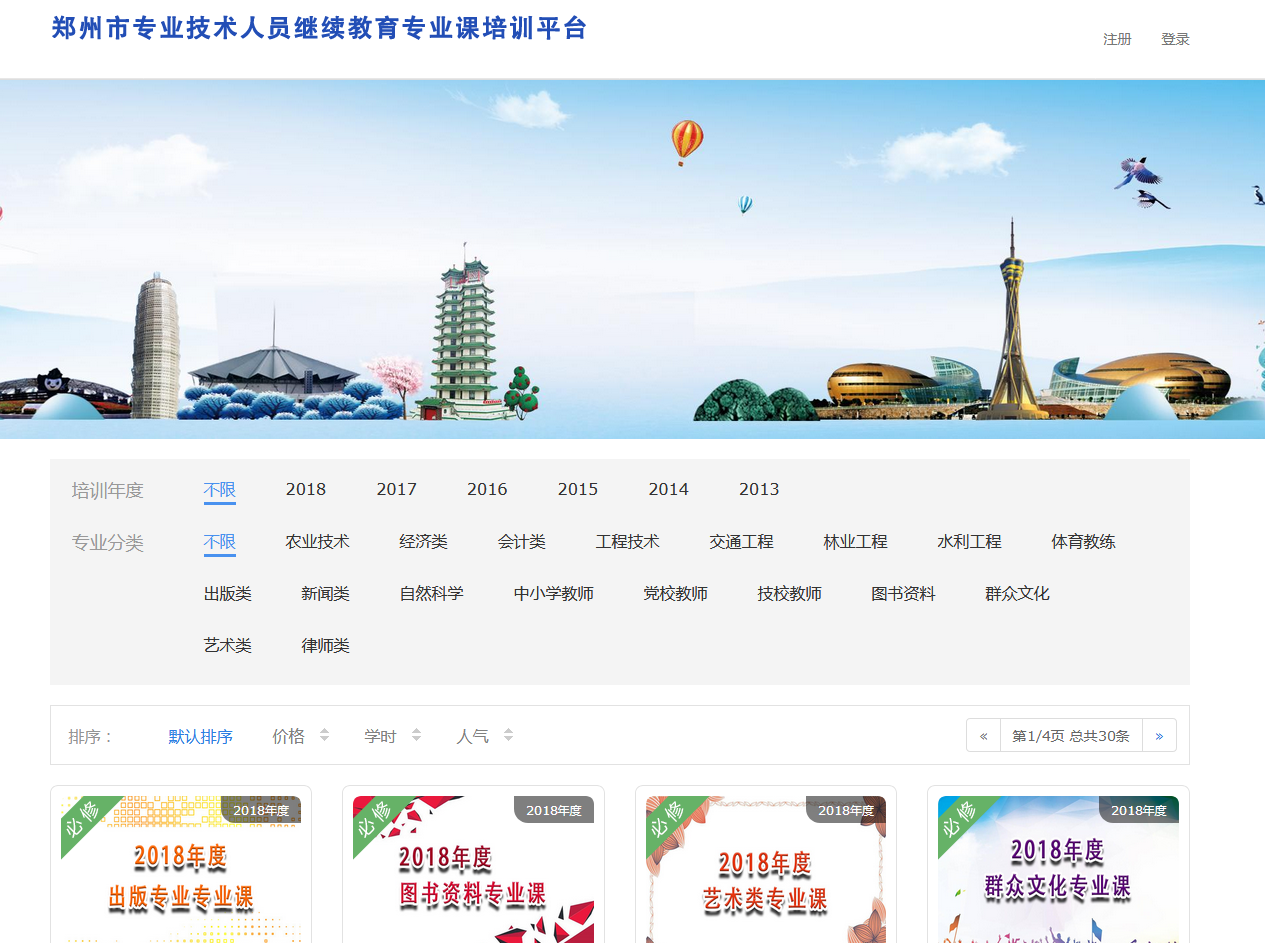This screenshot has width=1265, height=943.
Task: Sort courses by price arrows icon
Action: [x=324, y=736]
